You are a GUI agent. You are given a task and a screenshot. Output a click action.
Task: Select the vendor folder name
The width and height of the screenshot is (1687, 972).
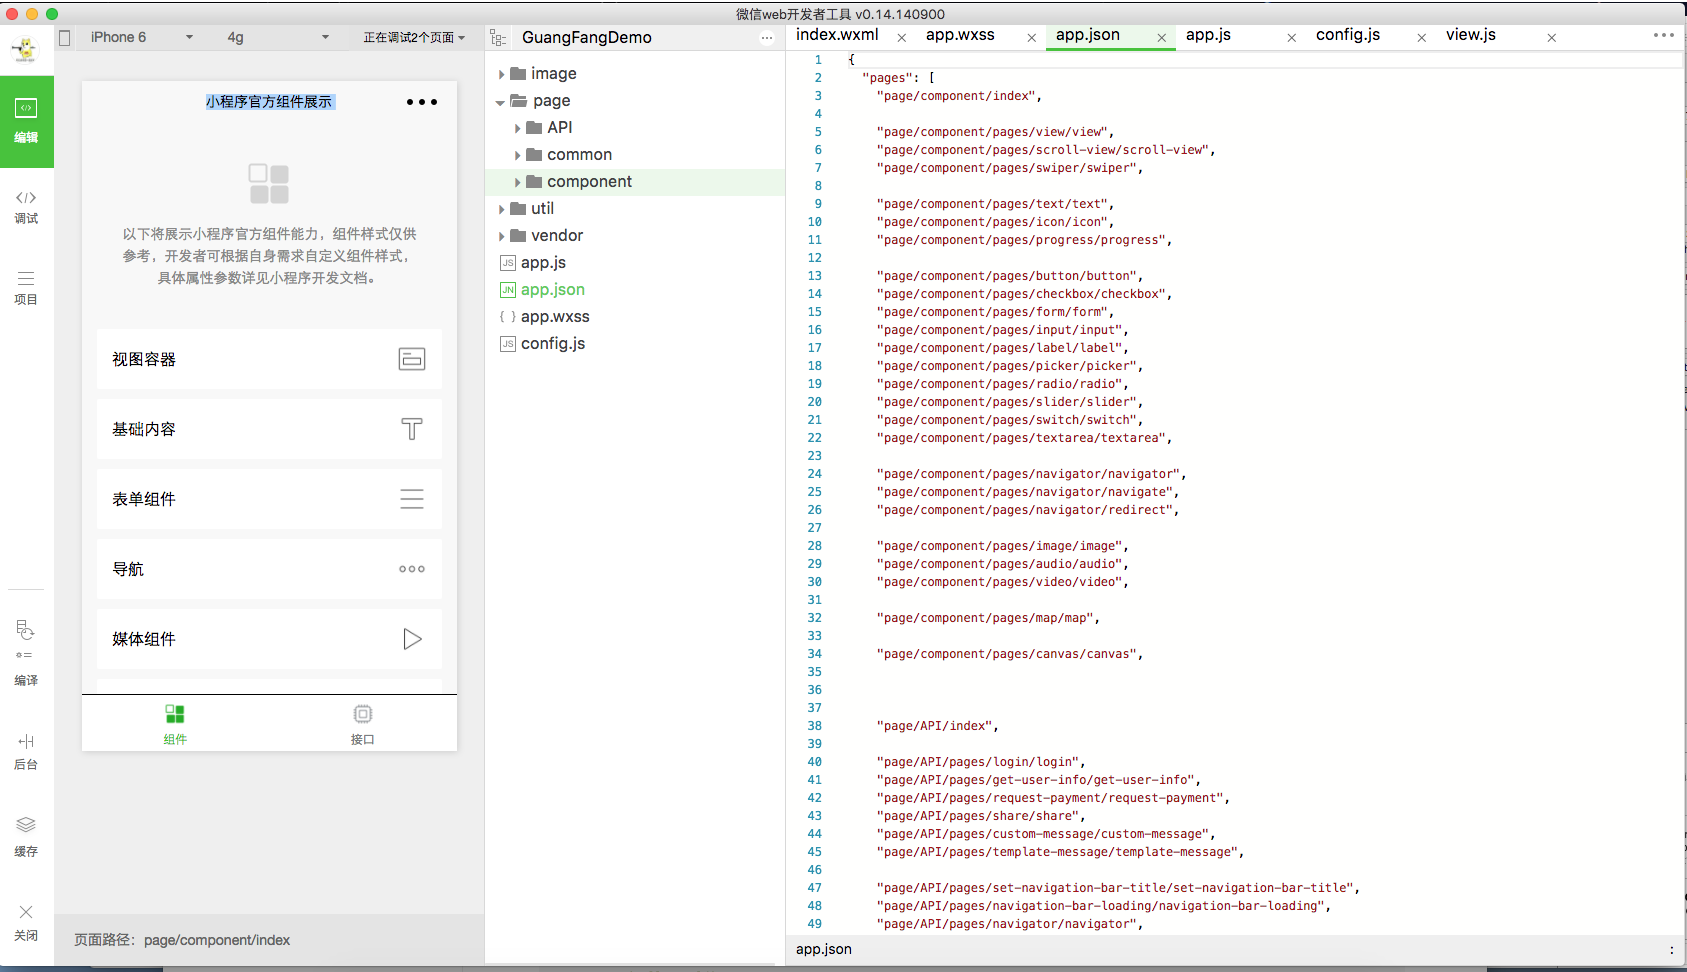[x=557, y=236]
